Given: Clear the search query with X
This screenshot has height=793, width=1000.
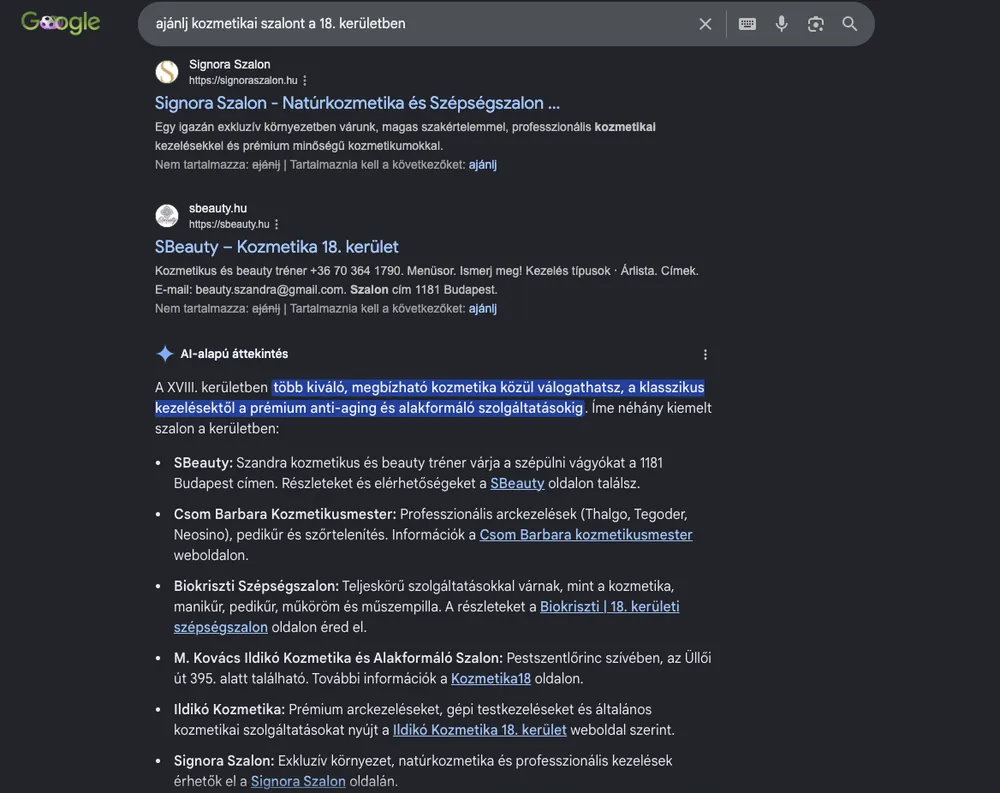Looking at the screenshot, I should pyautogui.click(x=705, y=24).
